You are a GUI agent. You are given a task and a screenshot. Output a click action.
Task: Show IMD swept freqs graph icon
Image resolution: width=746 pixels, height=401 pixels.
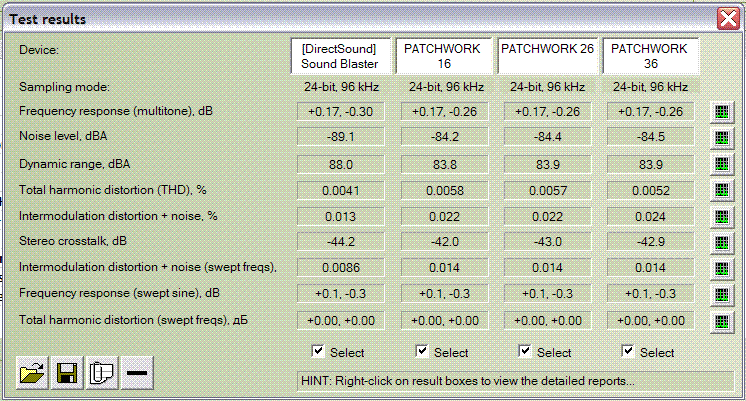pyautogui.click(x=722, y=268)
